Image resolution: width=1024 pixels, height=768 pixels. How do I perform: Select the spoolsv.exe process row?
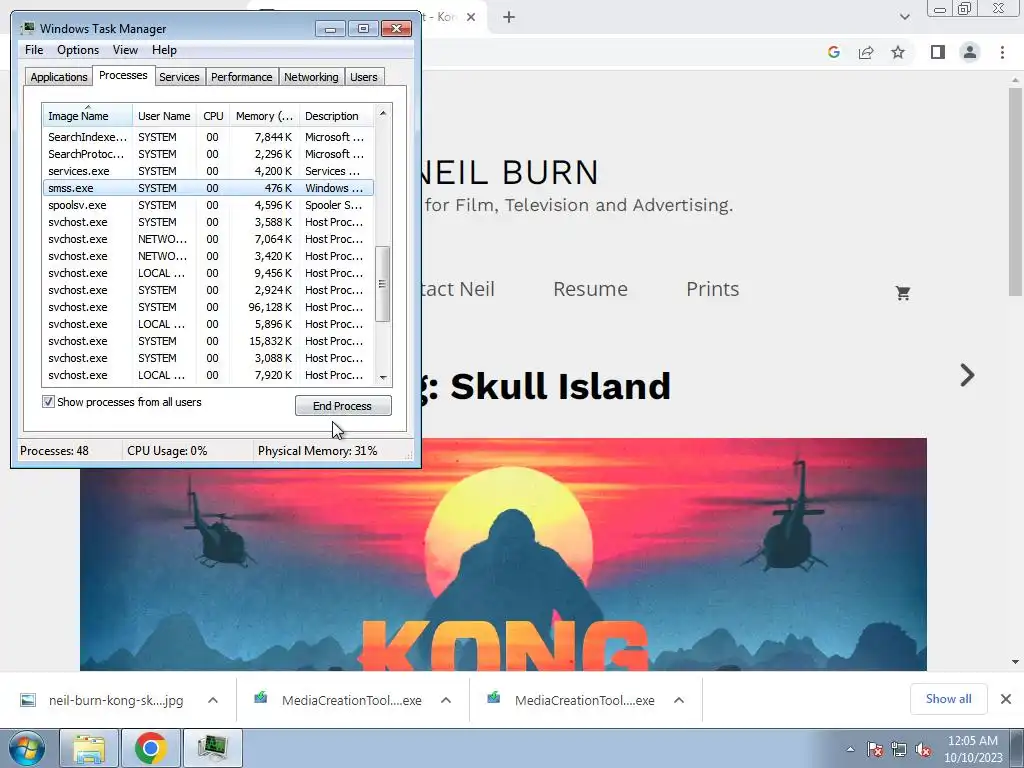208,205
